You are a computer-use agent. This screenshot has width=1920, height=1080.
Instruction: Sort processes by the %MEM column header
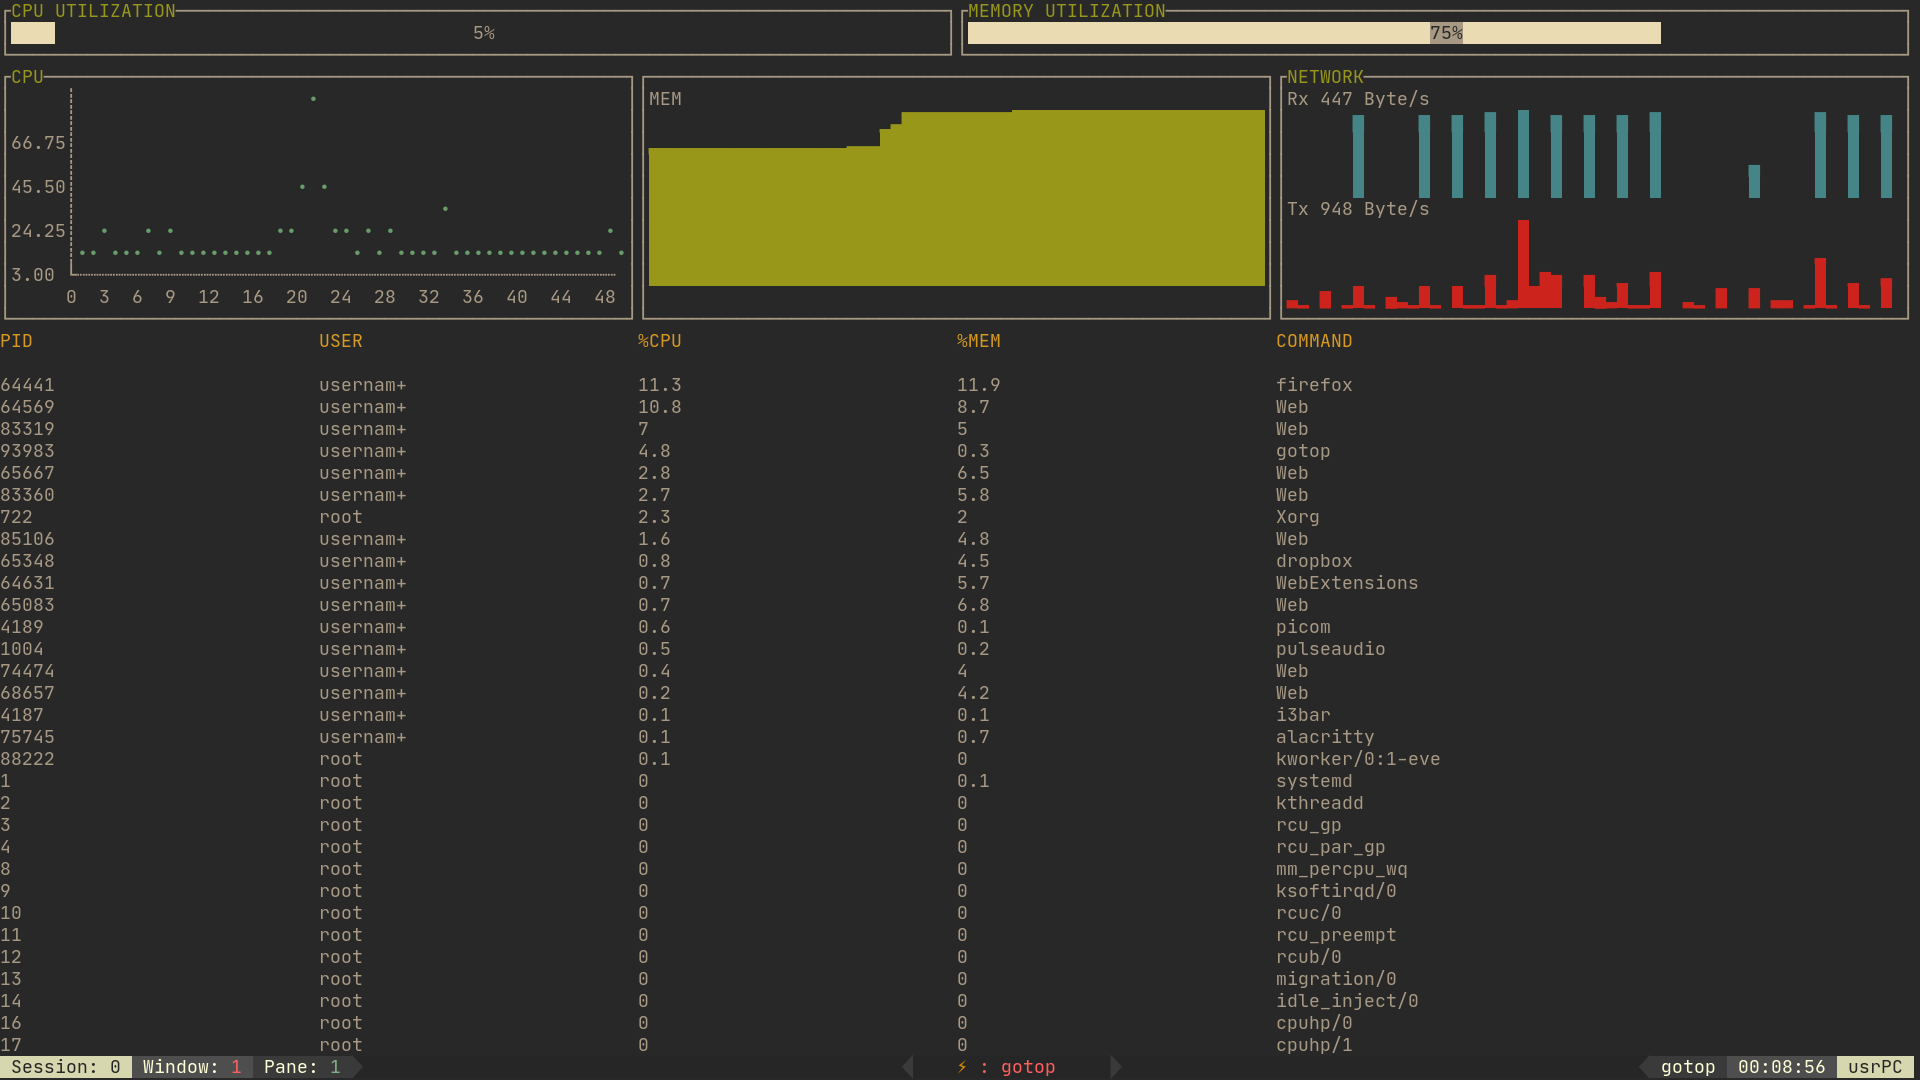pyautogui.click(x=978, y=341)
